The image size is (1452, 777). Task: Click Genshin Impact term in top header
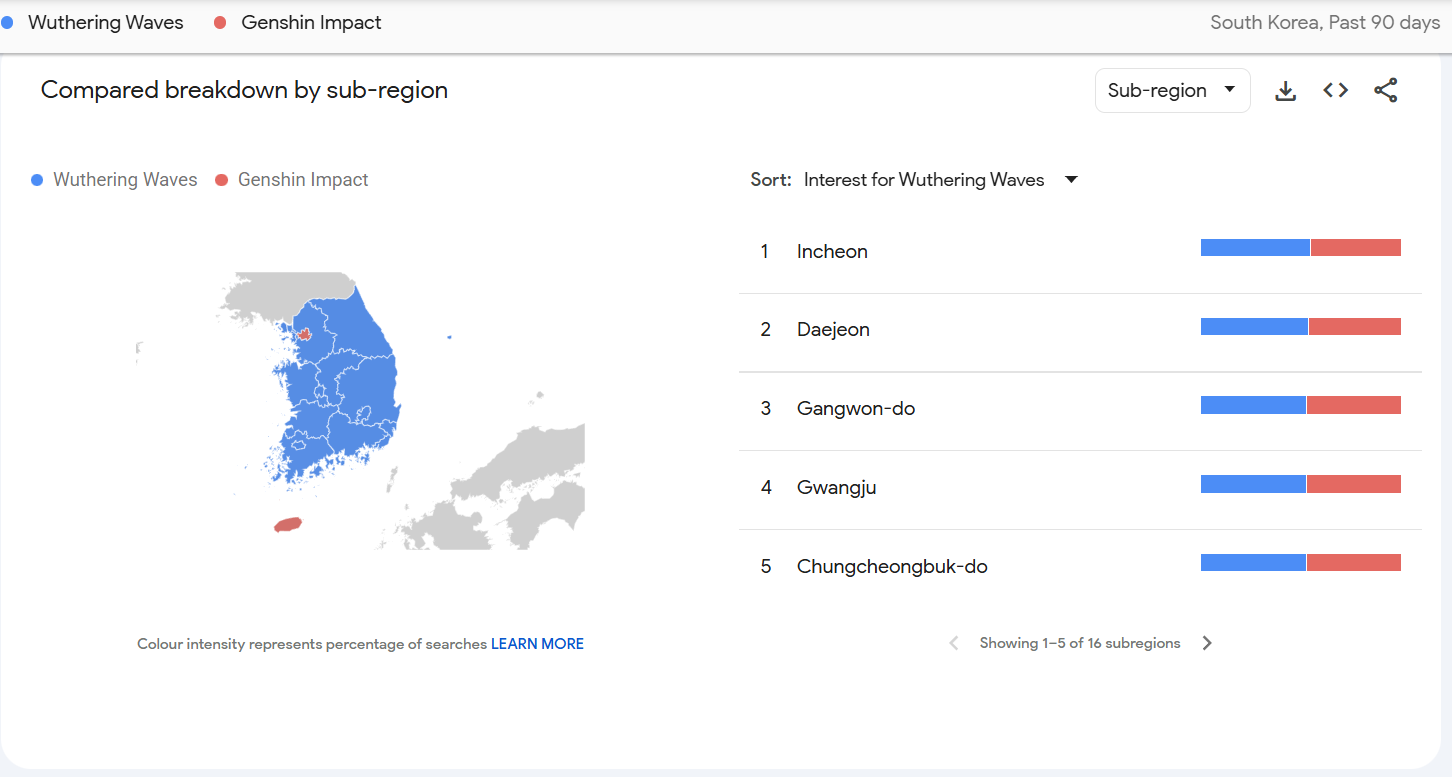pos(311,22)
